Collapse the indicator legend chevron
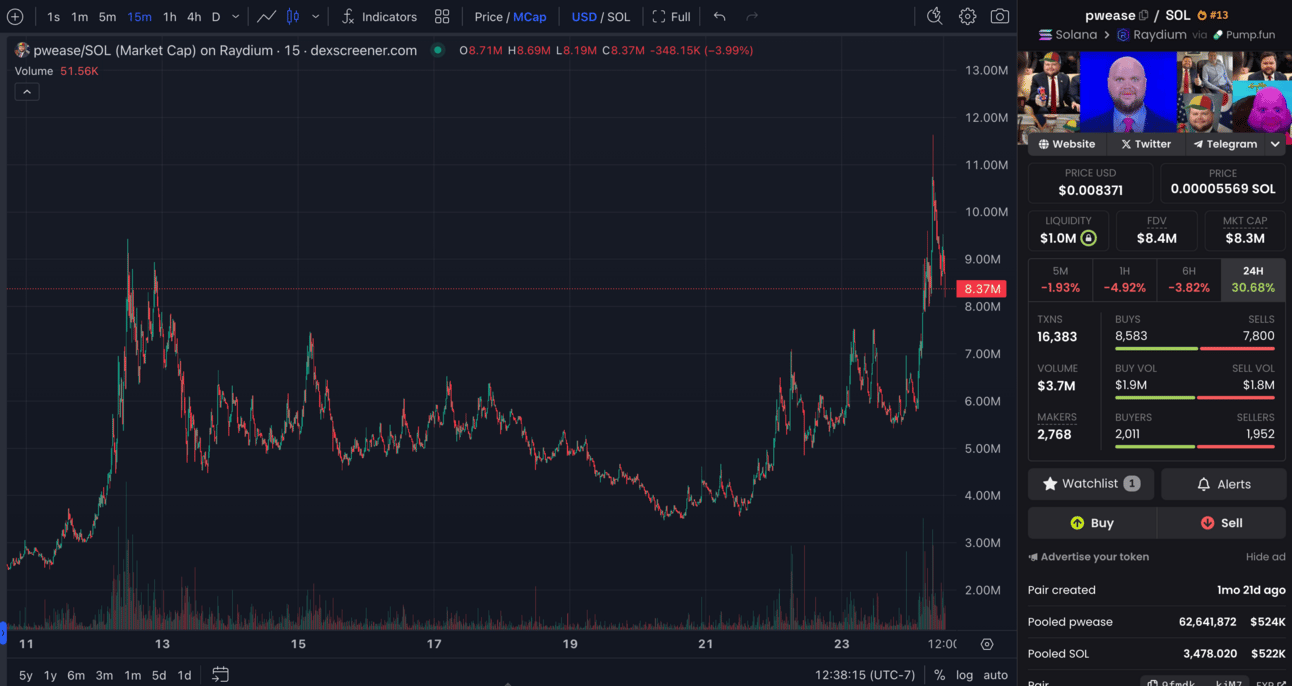 tap(27, 92)
